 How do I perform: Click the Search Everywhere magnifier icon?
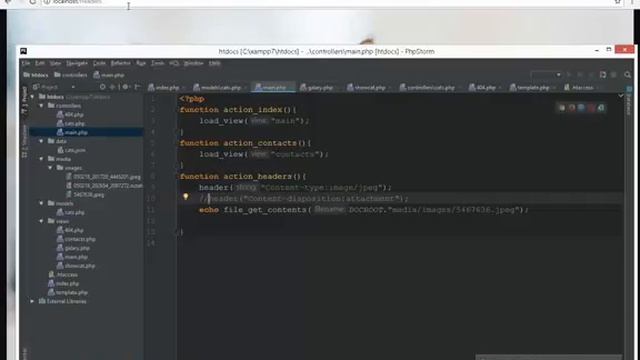point(627,75)
